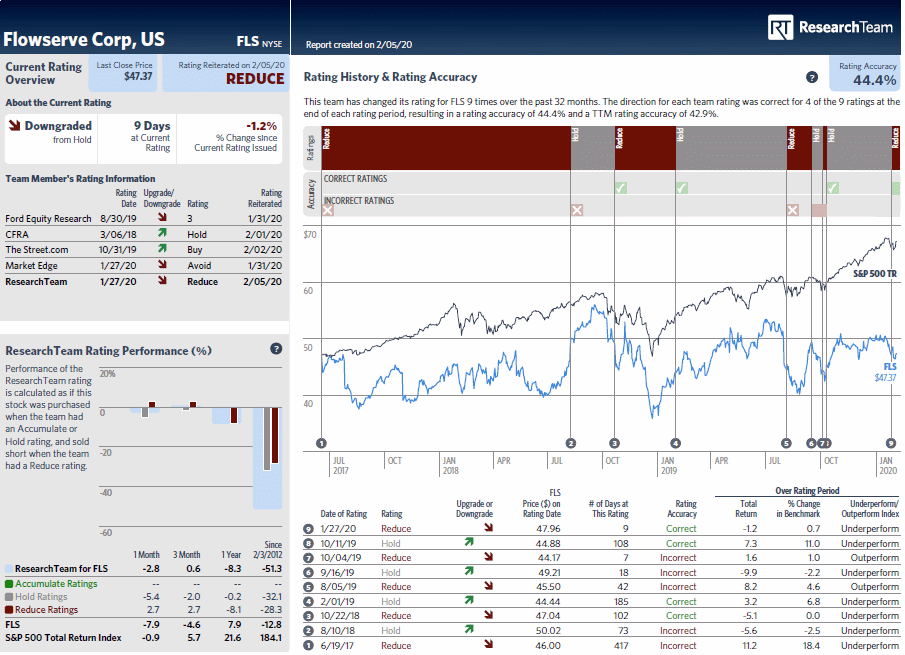Click the 'Over Rating Period' header

tap(807, 491)
